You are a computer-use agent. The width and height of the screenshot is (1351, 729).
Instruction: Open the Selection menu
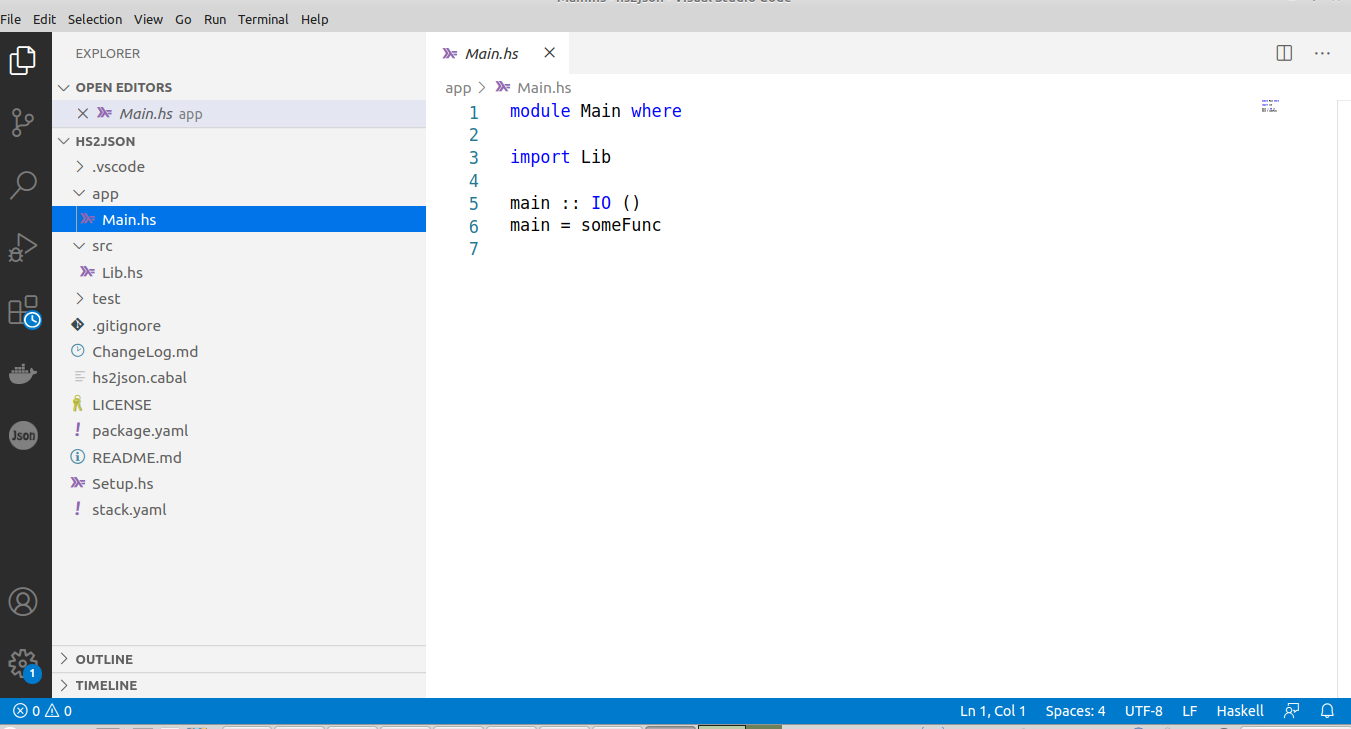click(x=95, y=19)
